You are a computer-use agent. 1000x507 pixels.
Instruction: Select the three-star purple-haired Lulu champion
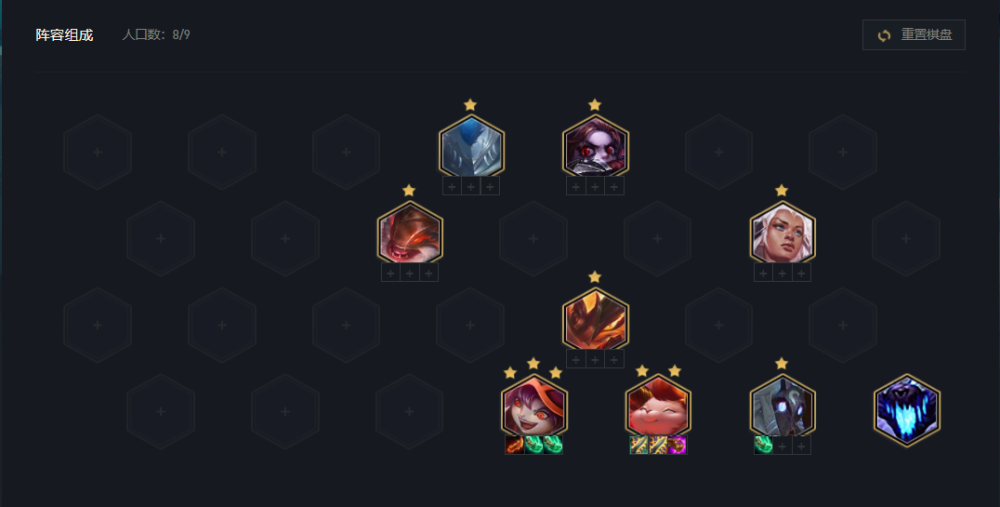point(534,406)
